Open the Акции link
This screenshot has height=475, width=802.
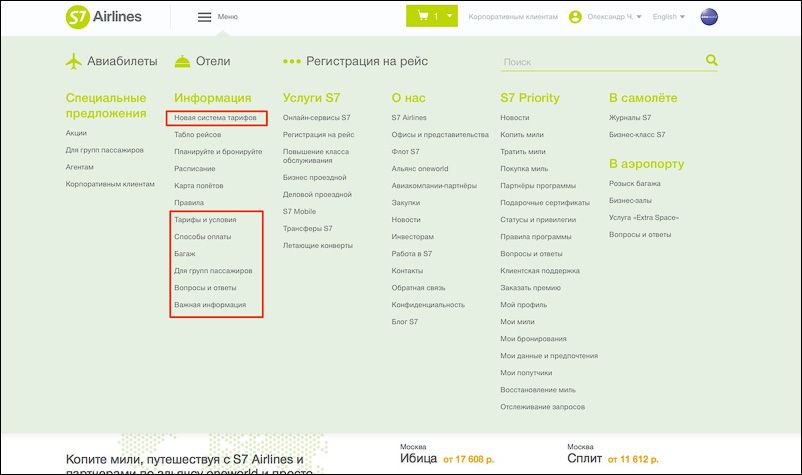click(76, 133)
